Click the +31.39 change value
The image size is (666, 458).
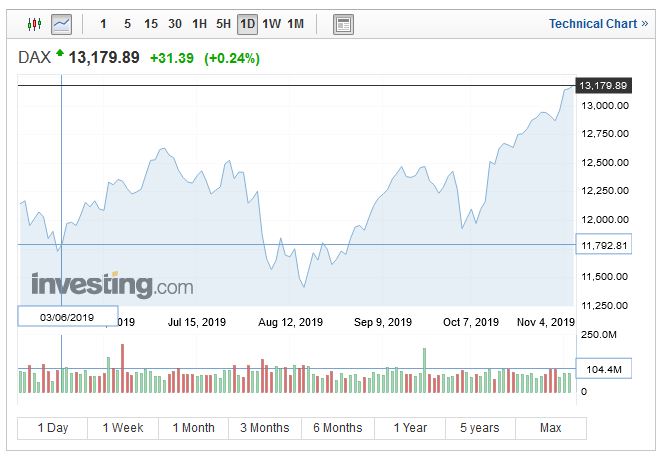point(172,58)
